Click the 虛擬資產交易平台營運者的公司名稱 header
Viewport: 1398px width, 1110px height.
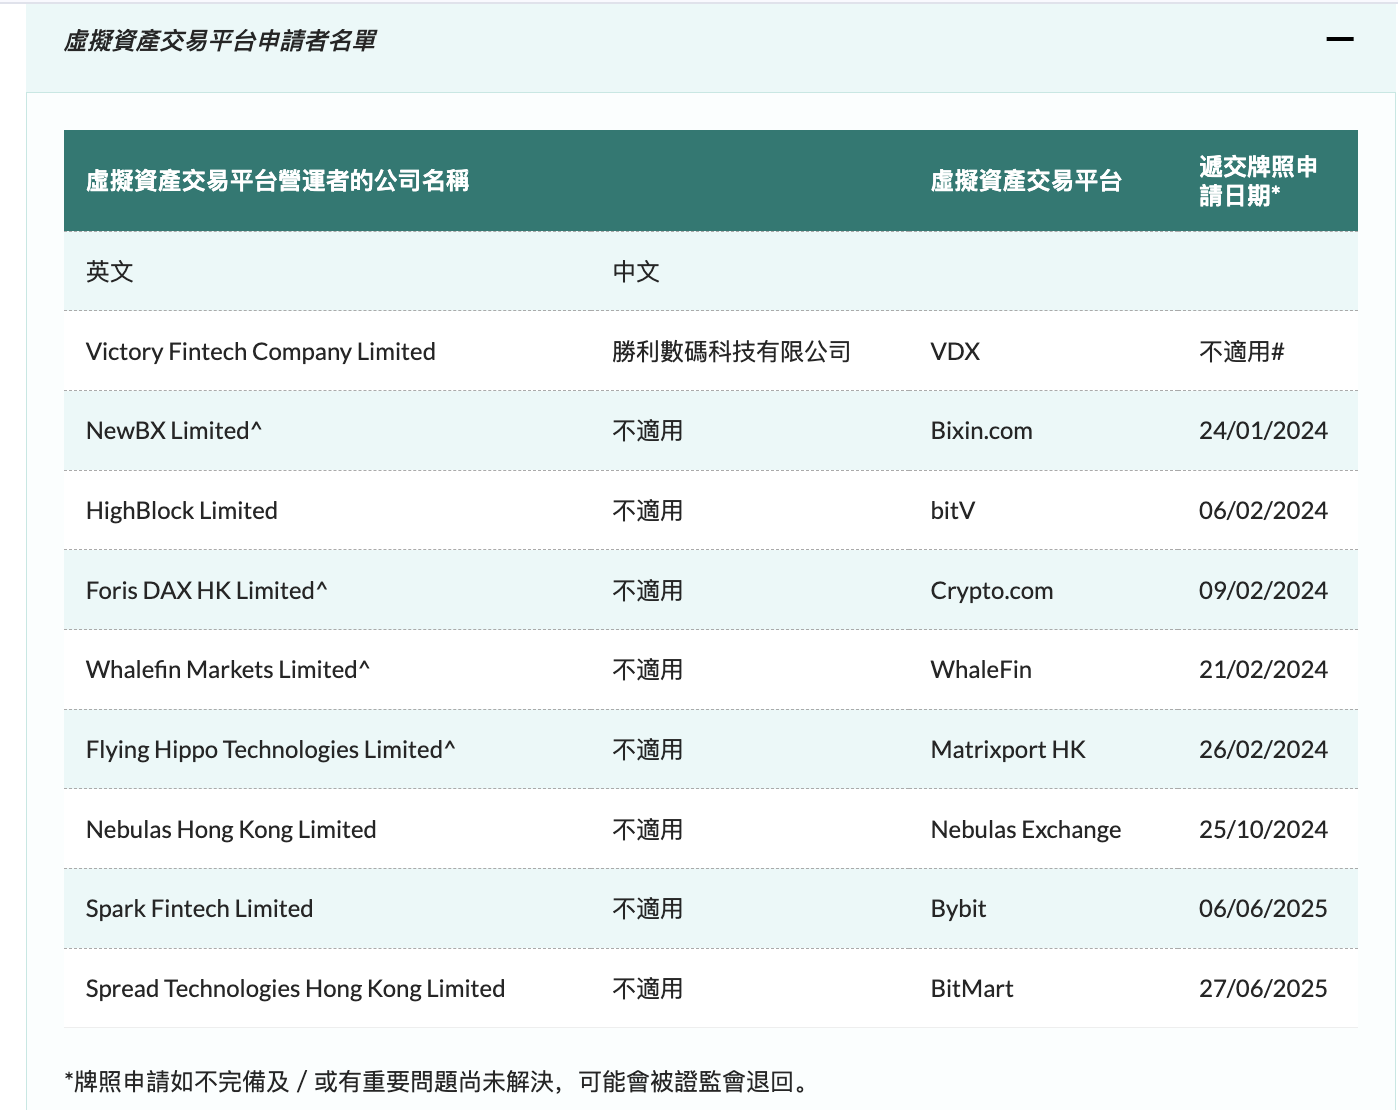click(277, 181)
